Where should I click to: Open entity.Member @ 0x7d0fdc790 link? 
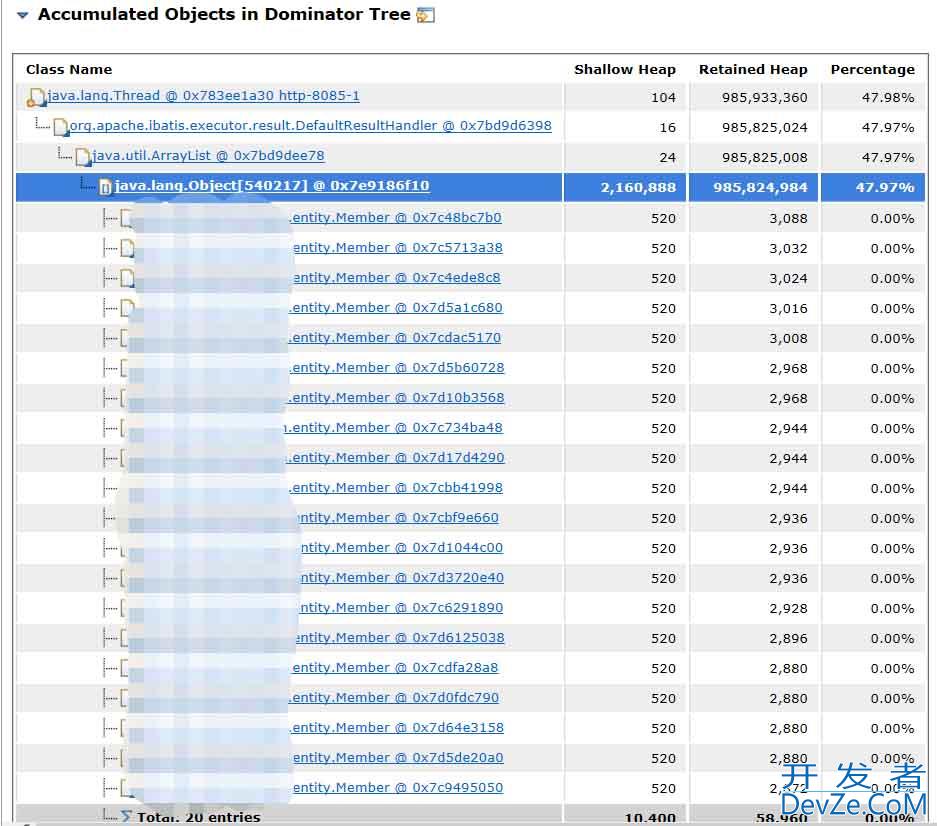coord(394,697)
